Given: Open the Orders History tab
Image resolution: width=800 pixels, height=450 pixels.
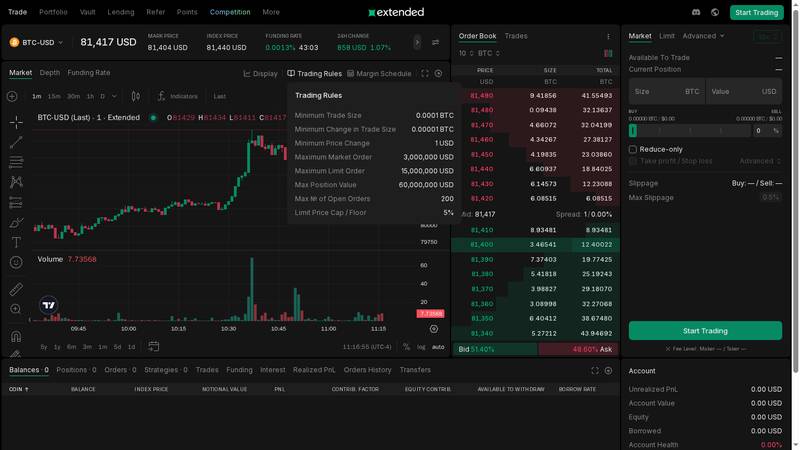Looking at the screenshot, I should coord(367,370).
